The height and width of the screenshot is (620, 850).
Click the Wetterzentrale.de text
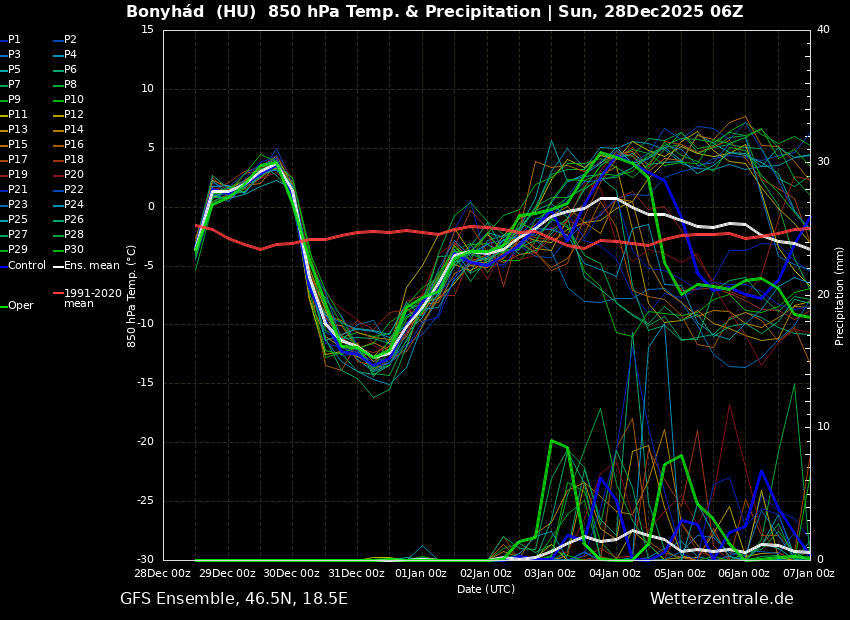[x=721, y=599]
